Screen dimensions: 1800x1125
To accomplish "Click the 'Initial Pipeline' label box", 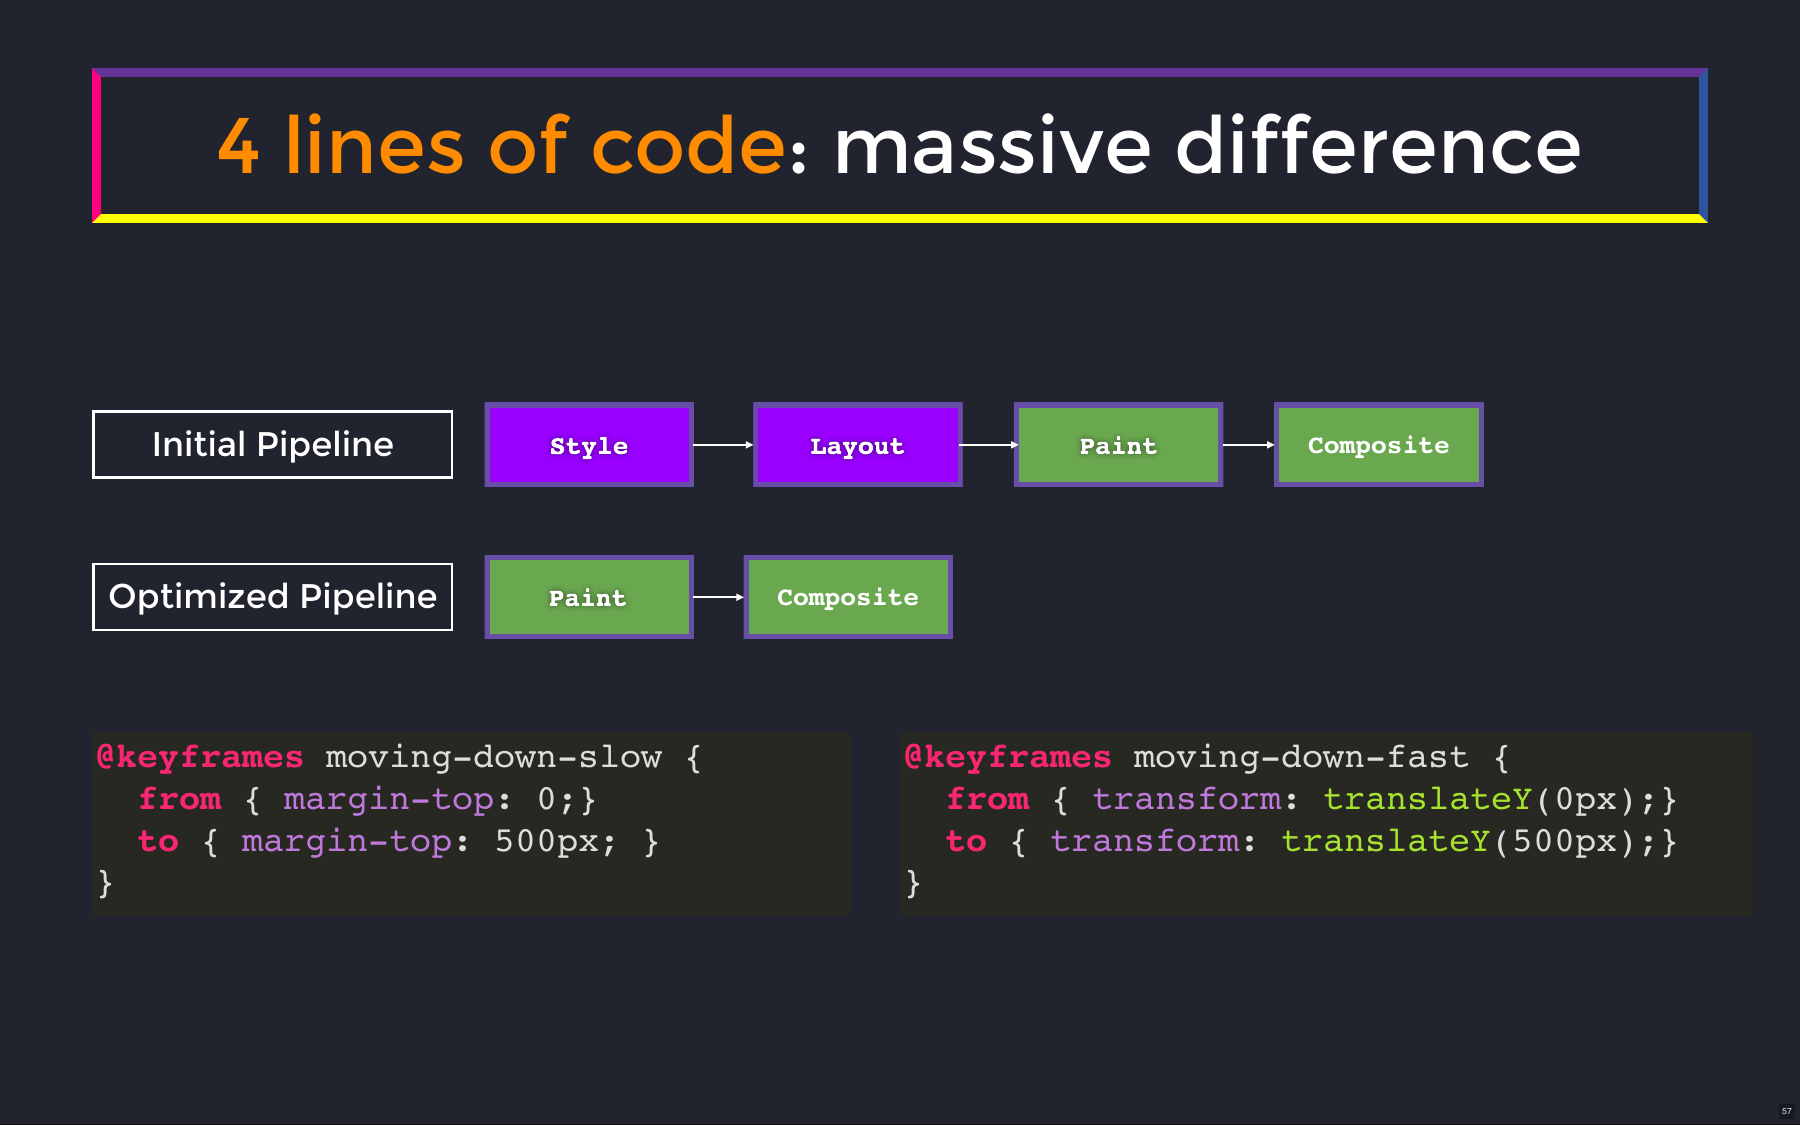I will coord(272,444).
